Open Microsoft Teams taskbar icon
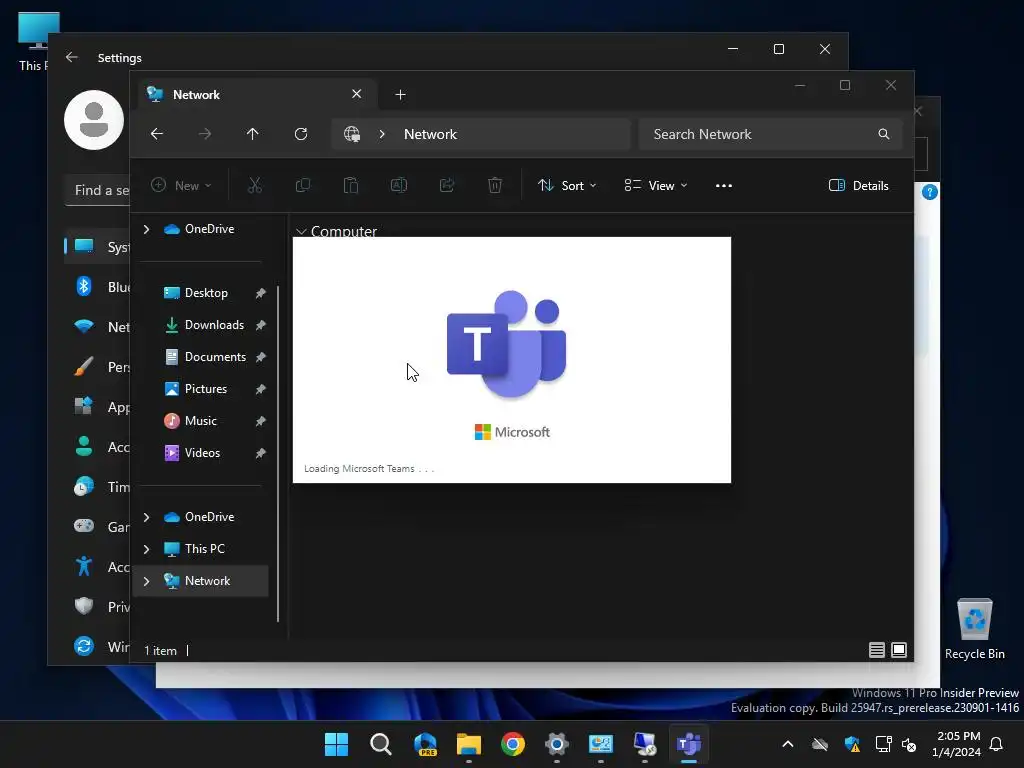This screenshot has width=1024, height=768. [689, 744]
